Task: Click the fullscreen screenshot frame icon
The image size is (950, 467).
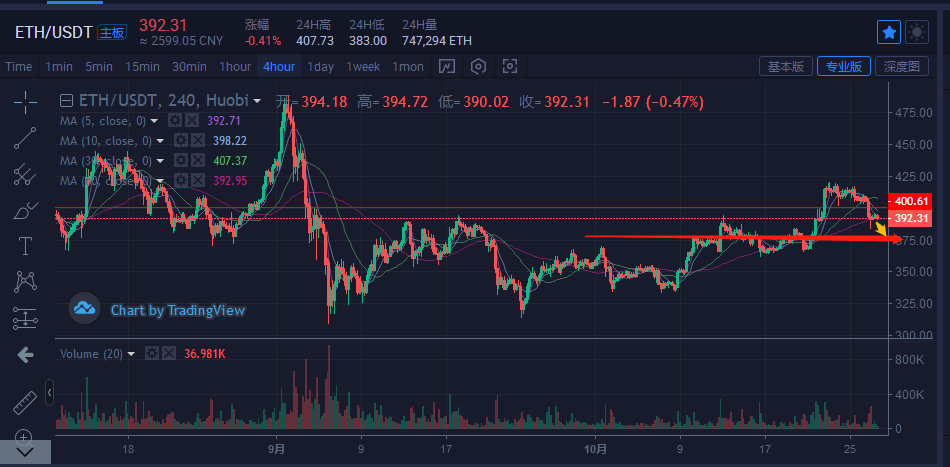Action: [x=510, y=67]
